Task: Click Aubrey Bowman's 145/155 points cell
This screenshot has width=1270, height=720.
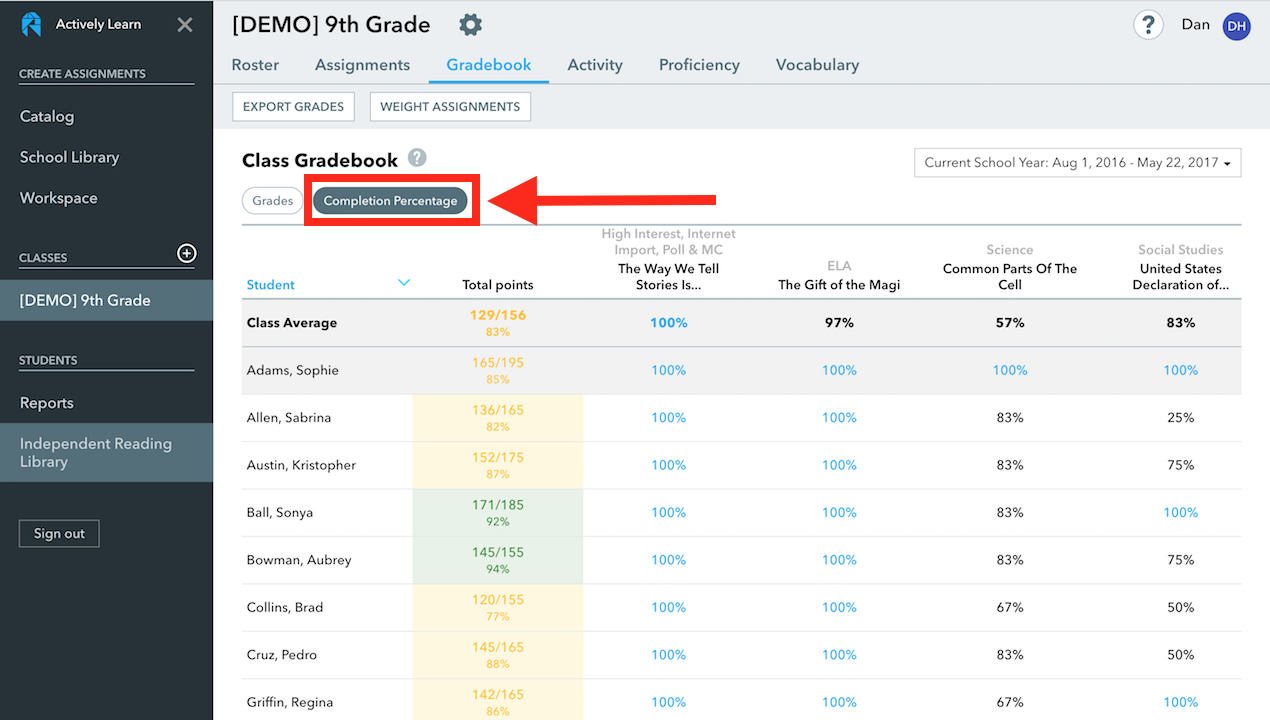Action: pyautogui.click(x=498, y=560)
